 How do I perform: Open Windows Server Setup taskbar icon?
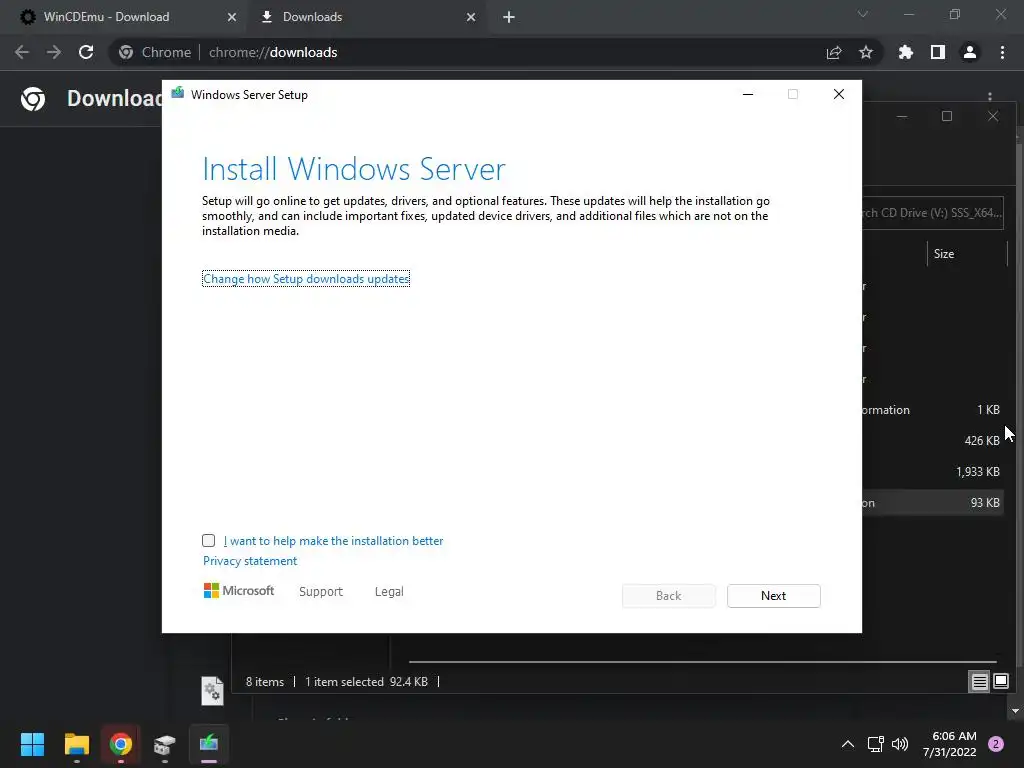209,744
